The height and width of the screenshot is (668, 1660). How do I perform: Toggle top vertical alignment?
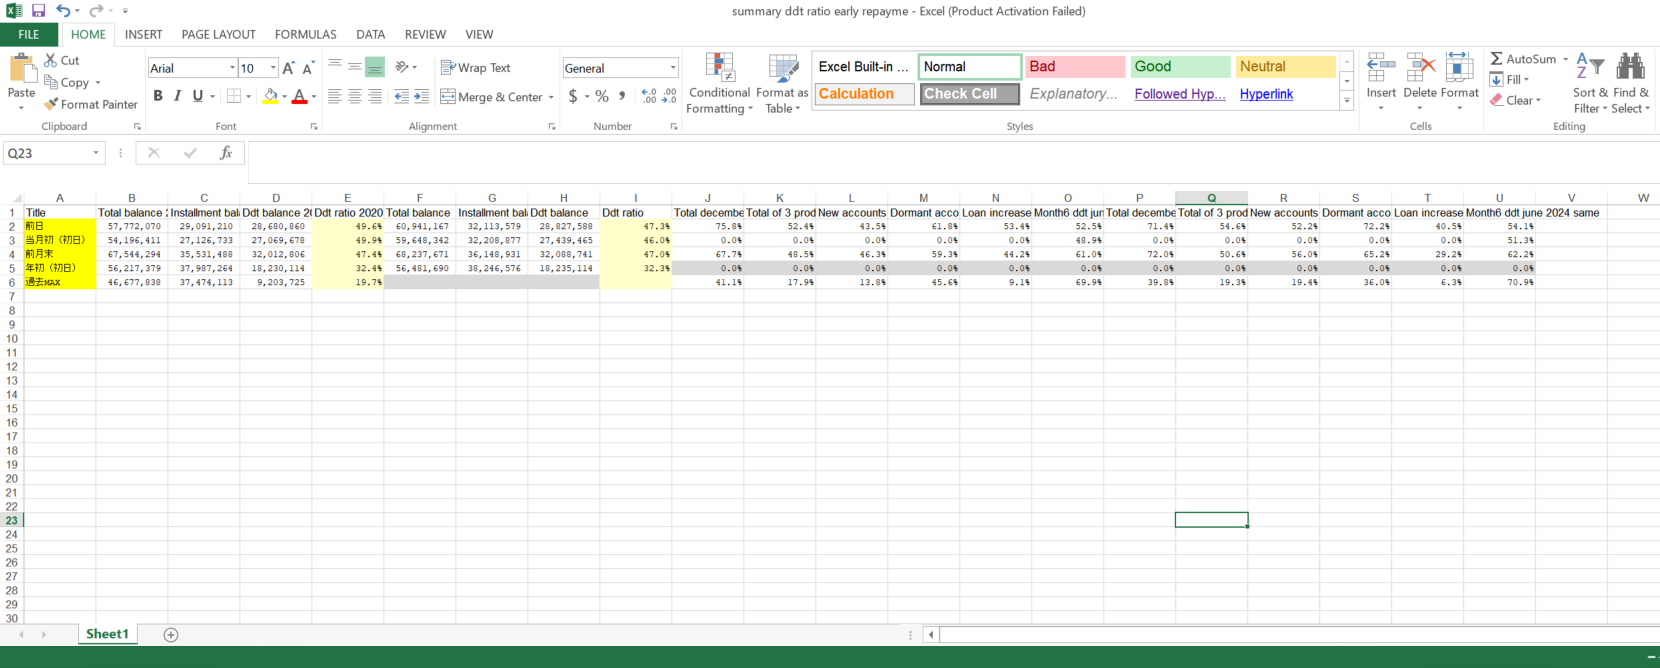click(x=335, y=67)
